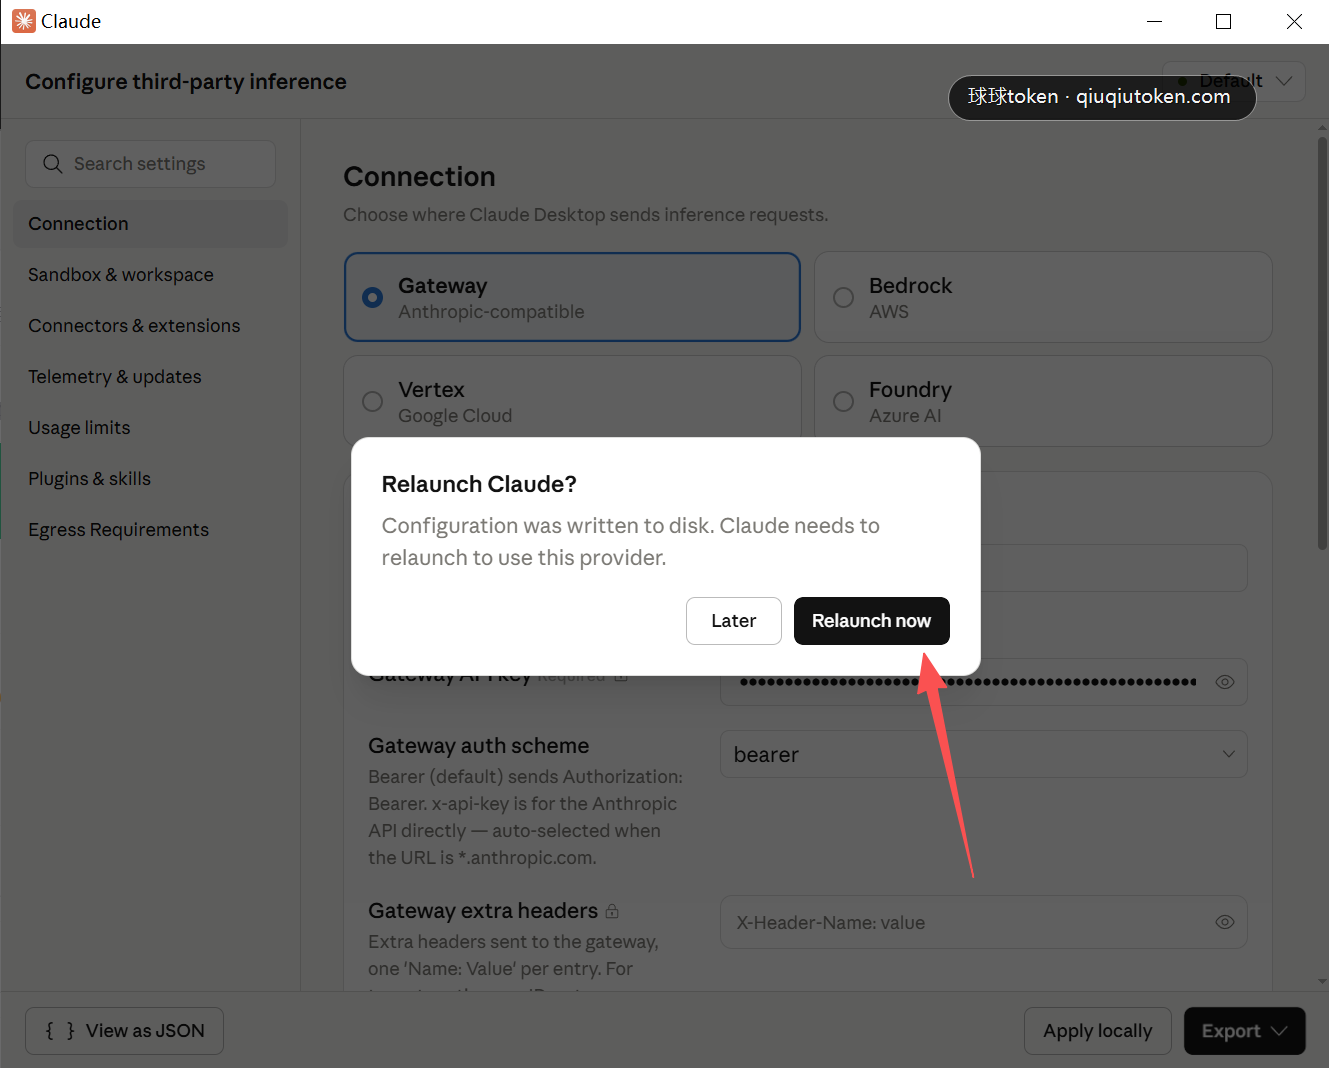
Task: Focus the Search settings field
Action: 150,164
